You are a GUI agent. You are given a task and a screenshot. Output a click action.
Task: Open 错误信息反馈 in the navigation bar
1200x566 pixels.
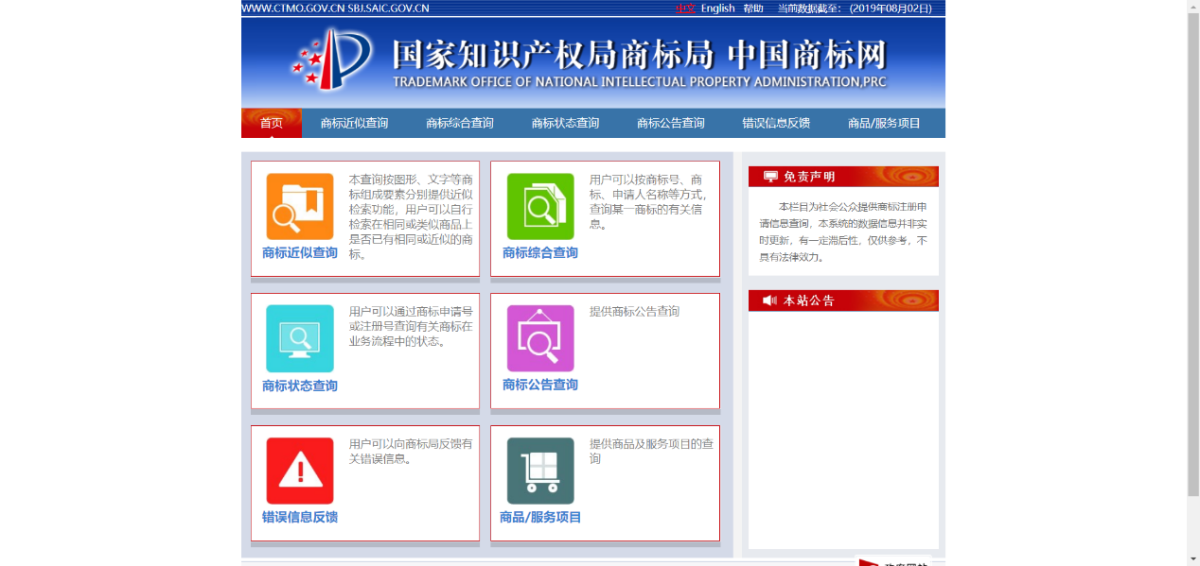point(776,123)
